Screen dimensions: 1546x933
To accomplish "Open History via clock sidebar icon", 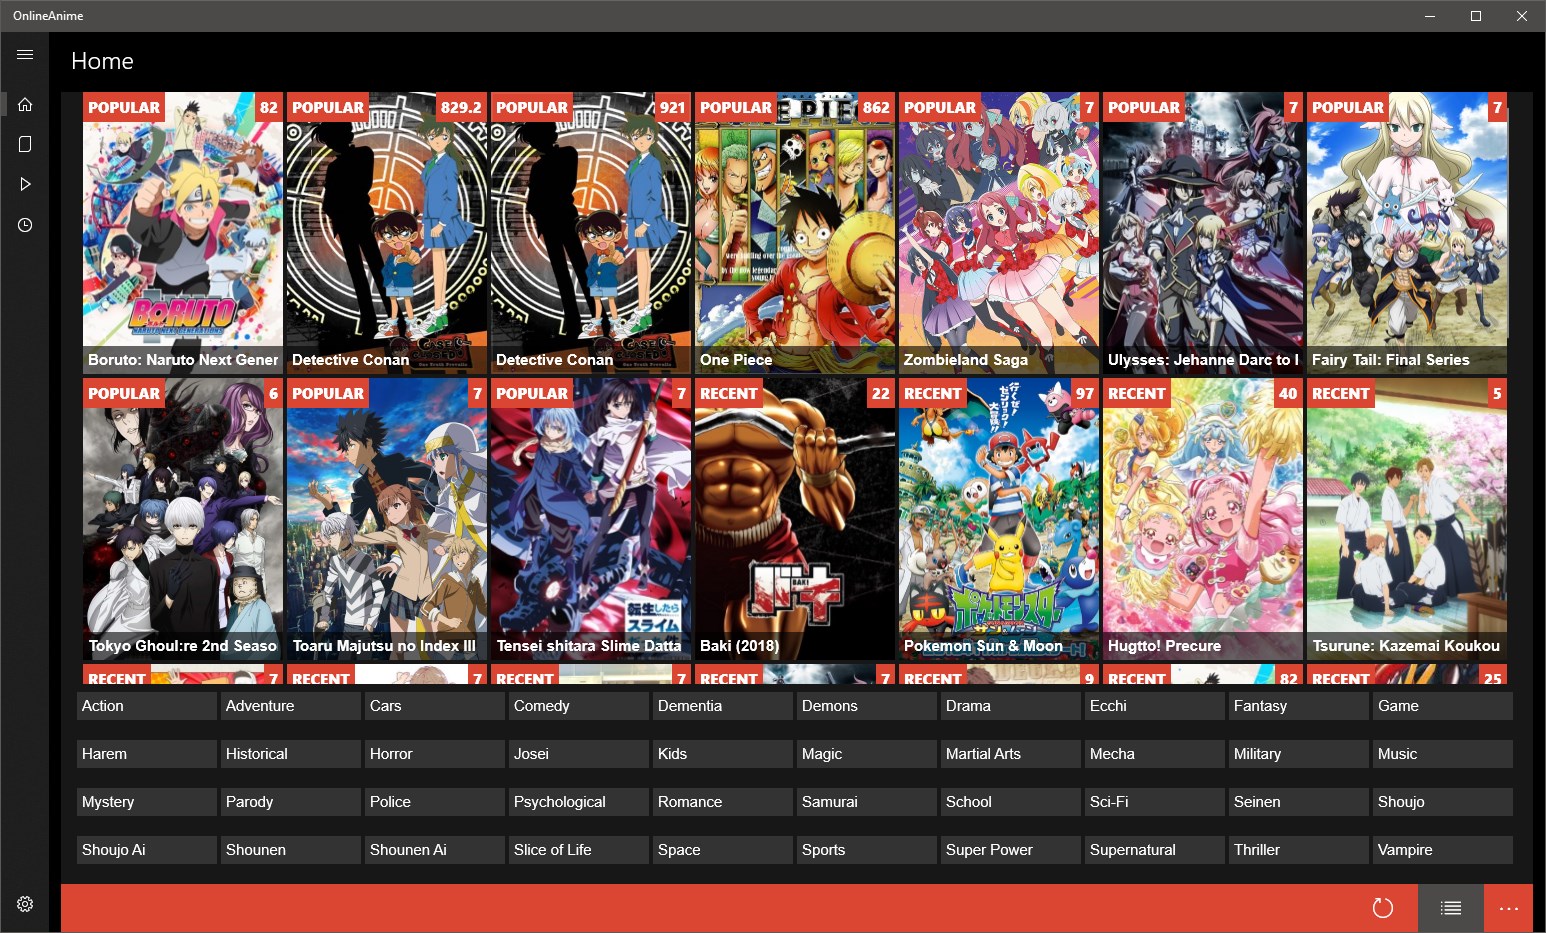I will click(25, 225).
